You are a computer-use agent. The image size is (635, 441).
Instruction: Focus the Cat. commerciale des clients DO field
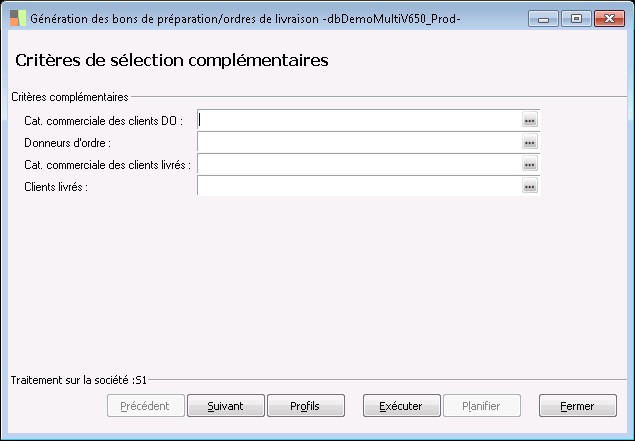(x=359, y=120)
